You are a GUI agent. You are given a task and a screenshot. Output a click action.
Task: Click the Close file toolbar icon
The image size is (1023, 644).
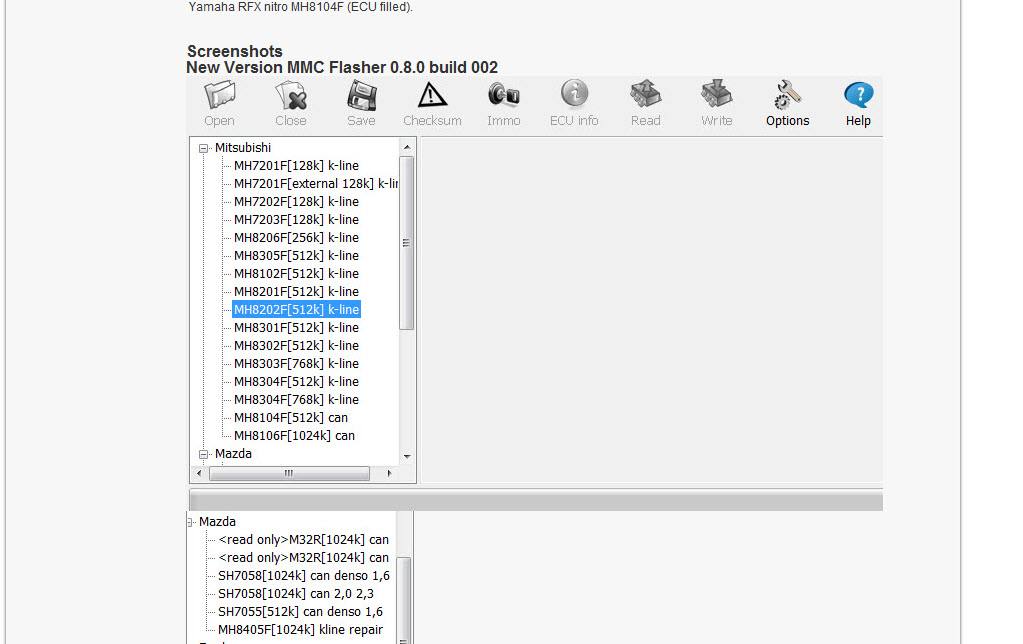click(x=290, y=104)
